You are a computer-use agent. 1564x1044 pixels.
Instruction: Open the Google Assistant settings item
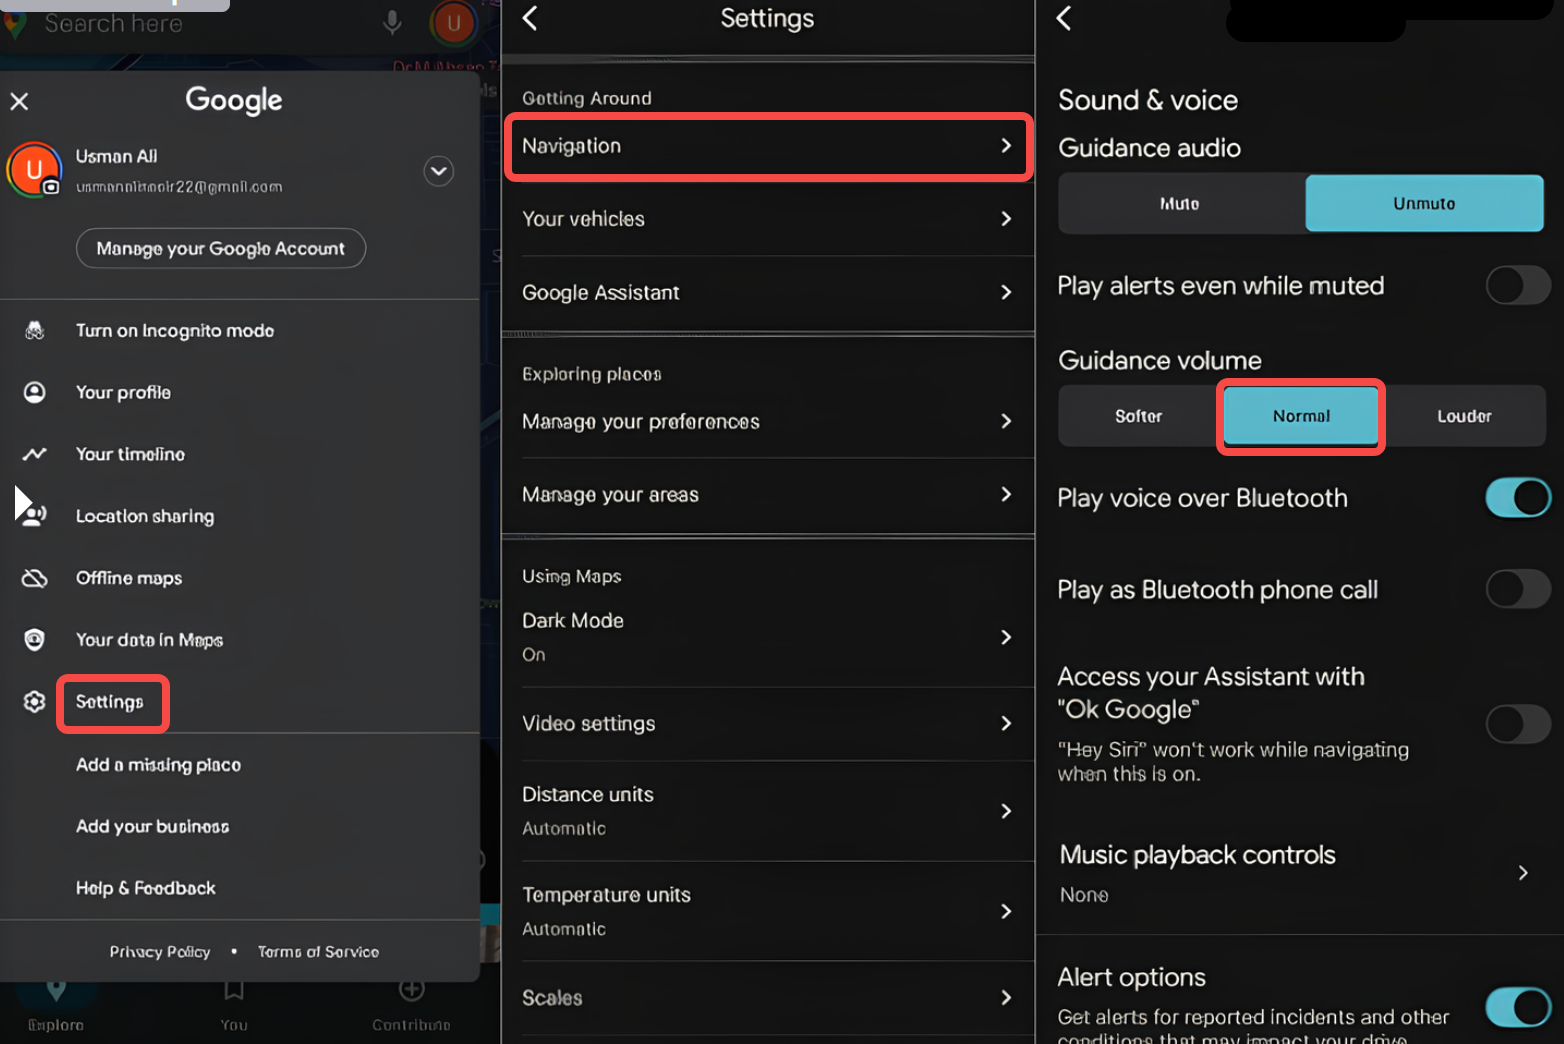pyautogui.click(x=767, y=293)
